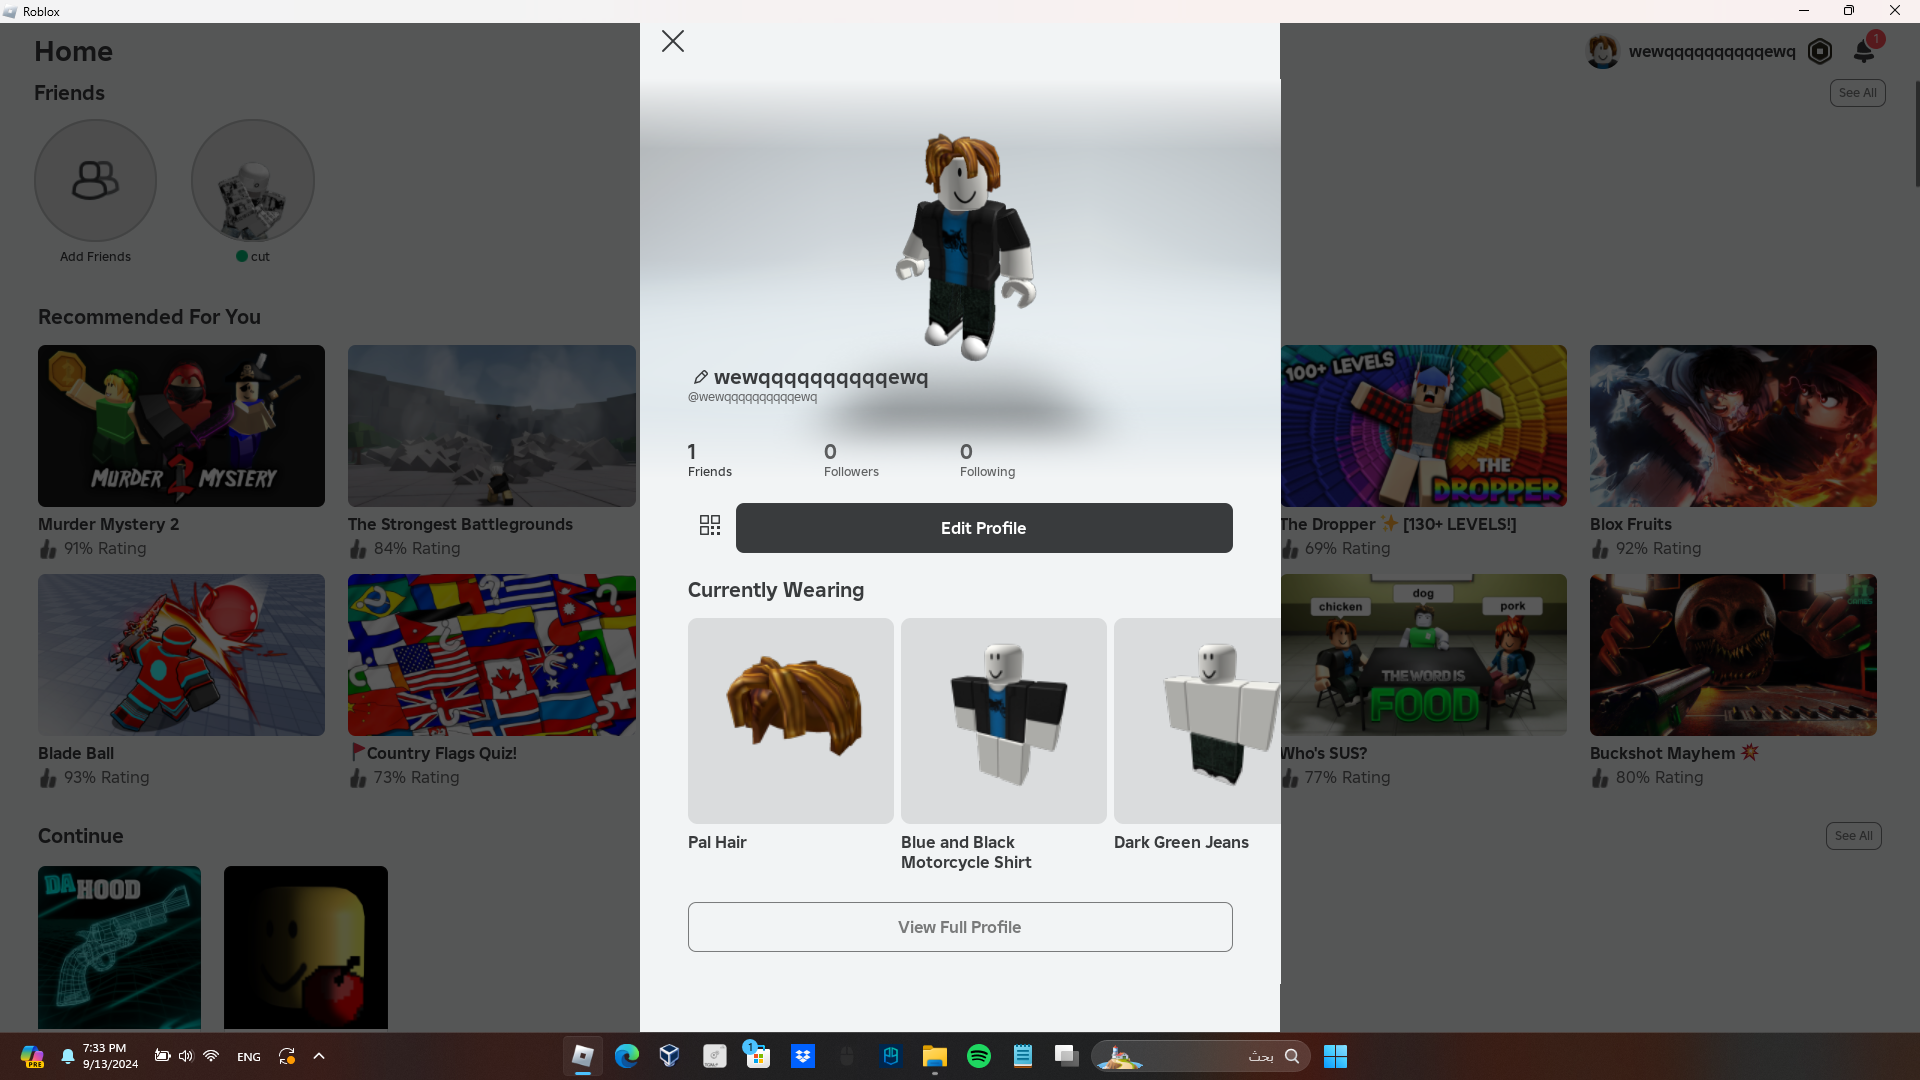The image size is (1920, 1080).
Task: Open Dropbox from the taskbar
Action: pos(803,1056)
